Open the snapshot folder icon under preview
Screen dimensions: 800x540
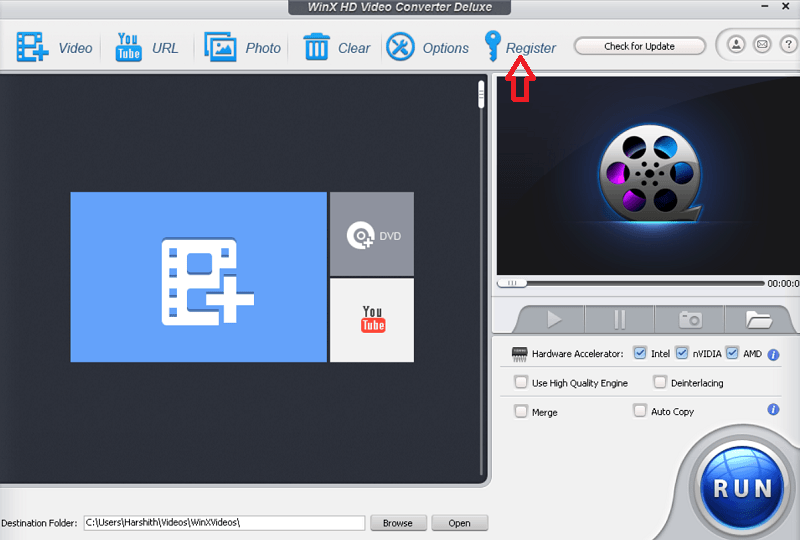(x=760, y=319)
